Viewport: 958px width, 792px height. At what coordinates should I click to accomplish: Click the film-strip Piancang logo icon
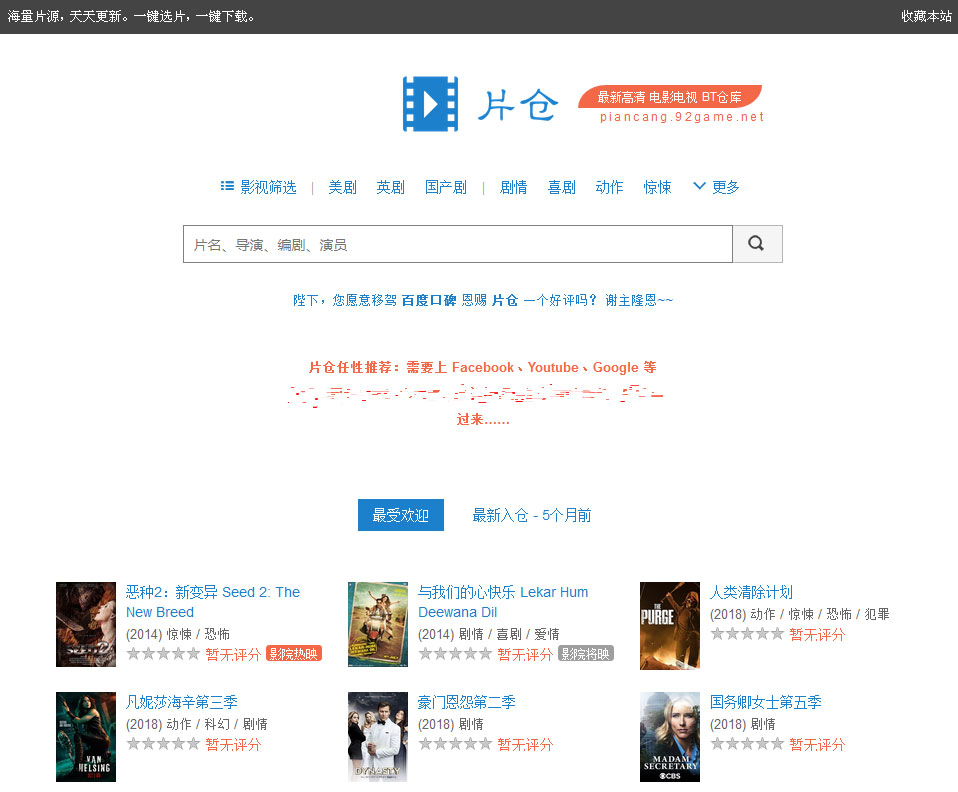pos(430,104)
